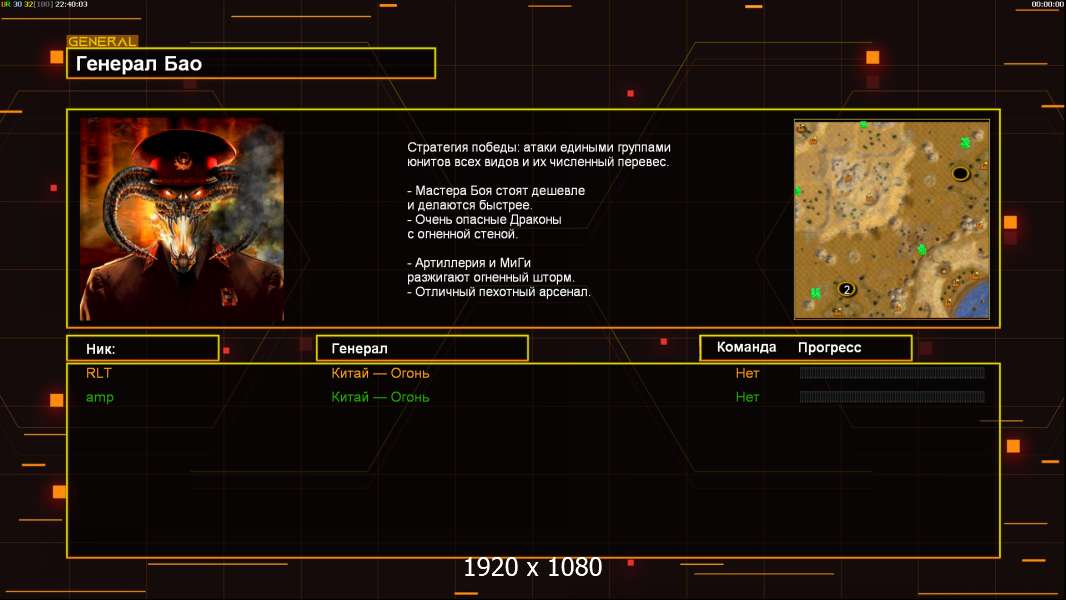Select player RLT nickname
Screen dimensions: 1066x600
99,373
